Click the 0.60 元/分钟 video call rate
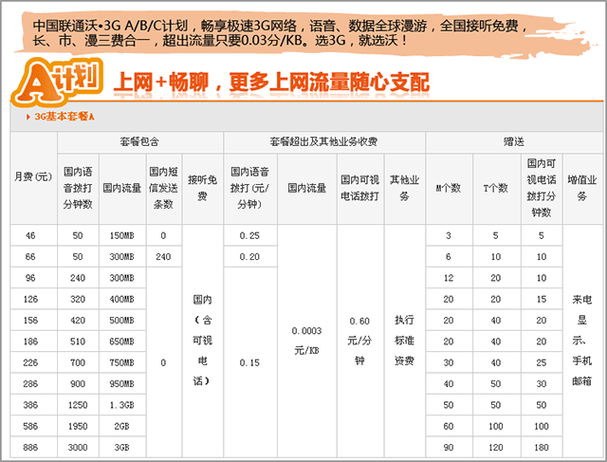607x462 pixels. tap(360, 341)
